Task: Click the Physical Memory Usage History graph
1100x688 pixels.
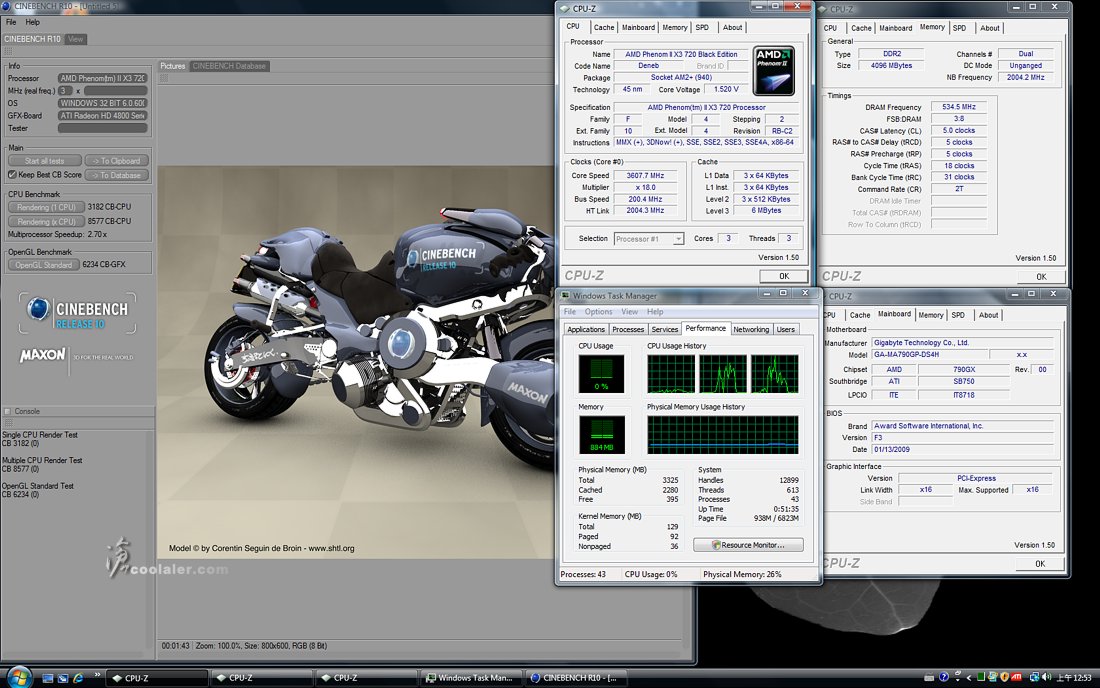Action: pyautogui.click(x=723, y=435)
